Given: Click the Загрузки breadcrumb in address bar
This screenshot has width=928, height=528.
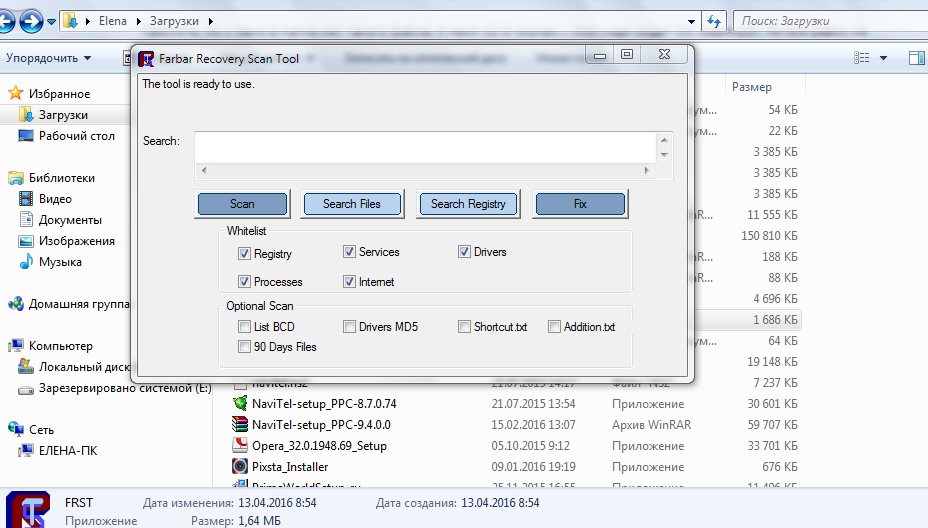Looking at the screenshot, I should (174, 21).
